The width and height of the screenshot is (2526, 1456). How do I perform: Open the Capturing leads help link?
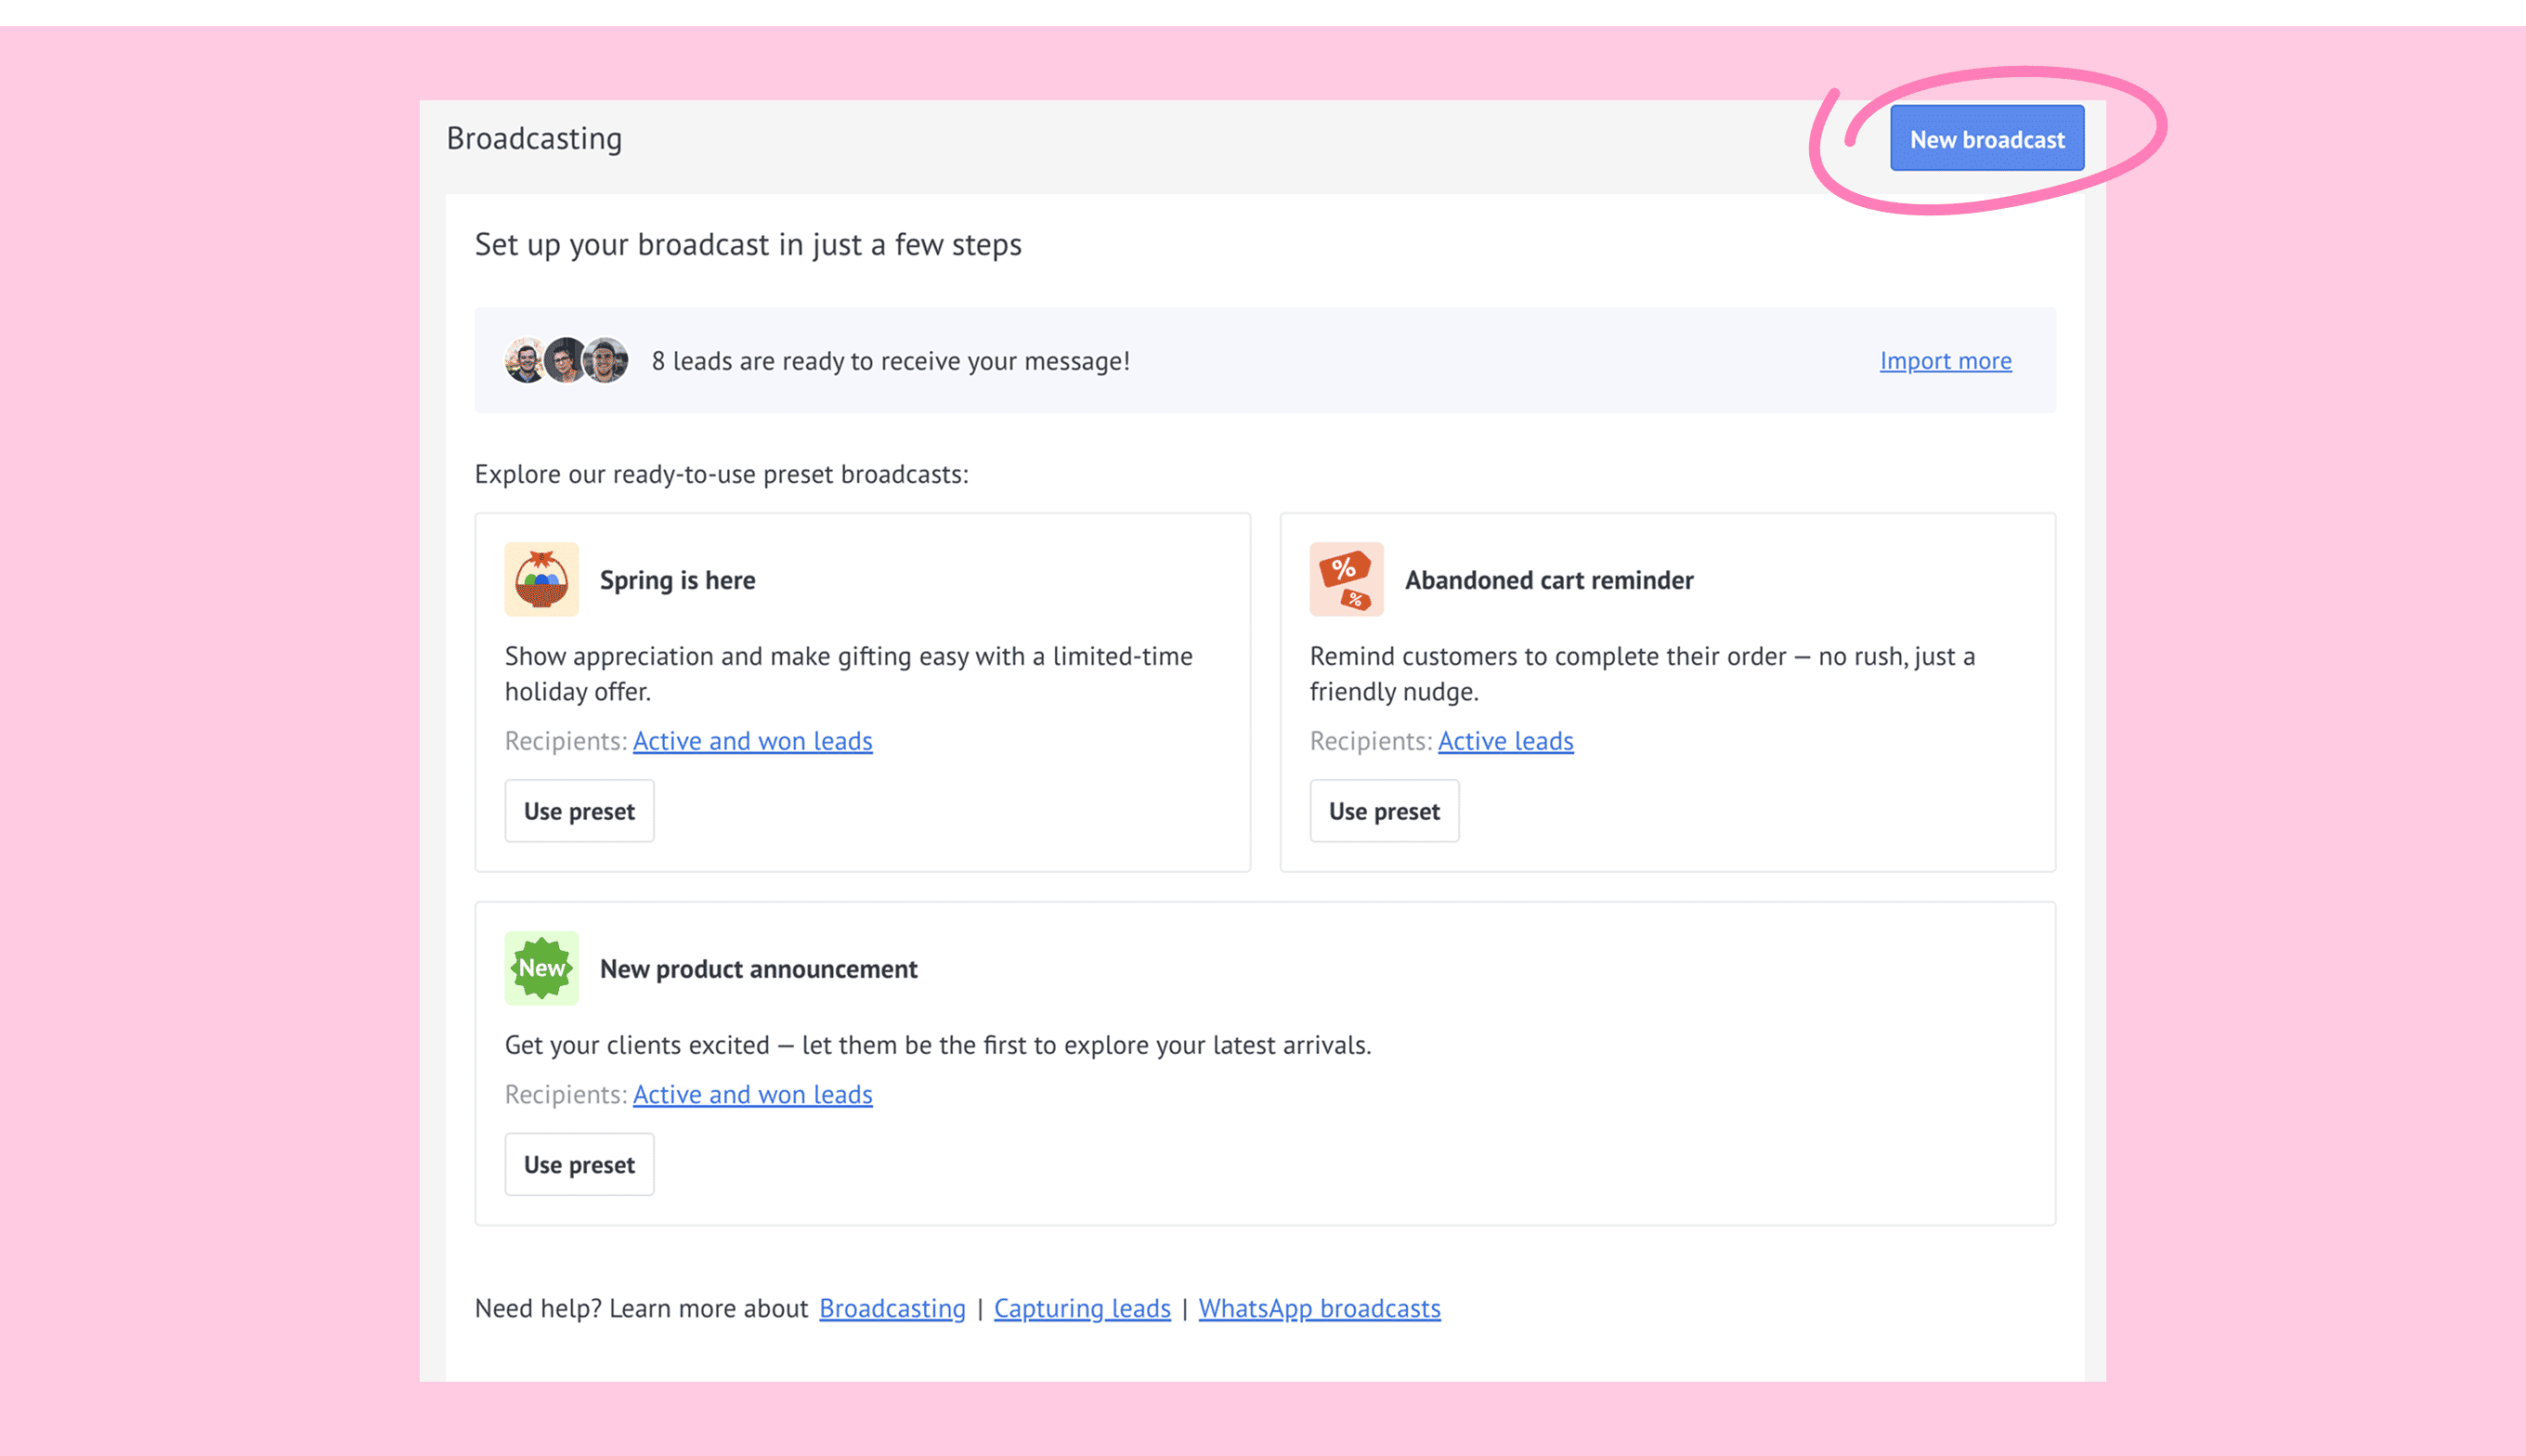pyautogui.click(x=1082, y=1308)
